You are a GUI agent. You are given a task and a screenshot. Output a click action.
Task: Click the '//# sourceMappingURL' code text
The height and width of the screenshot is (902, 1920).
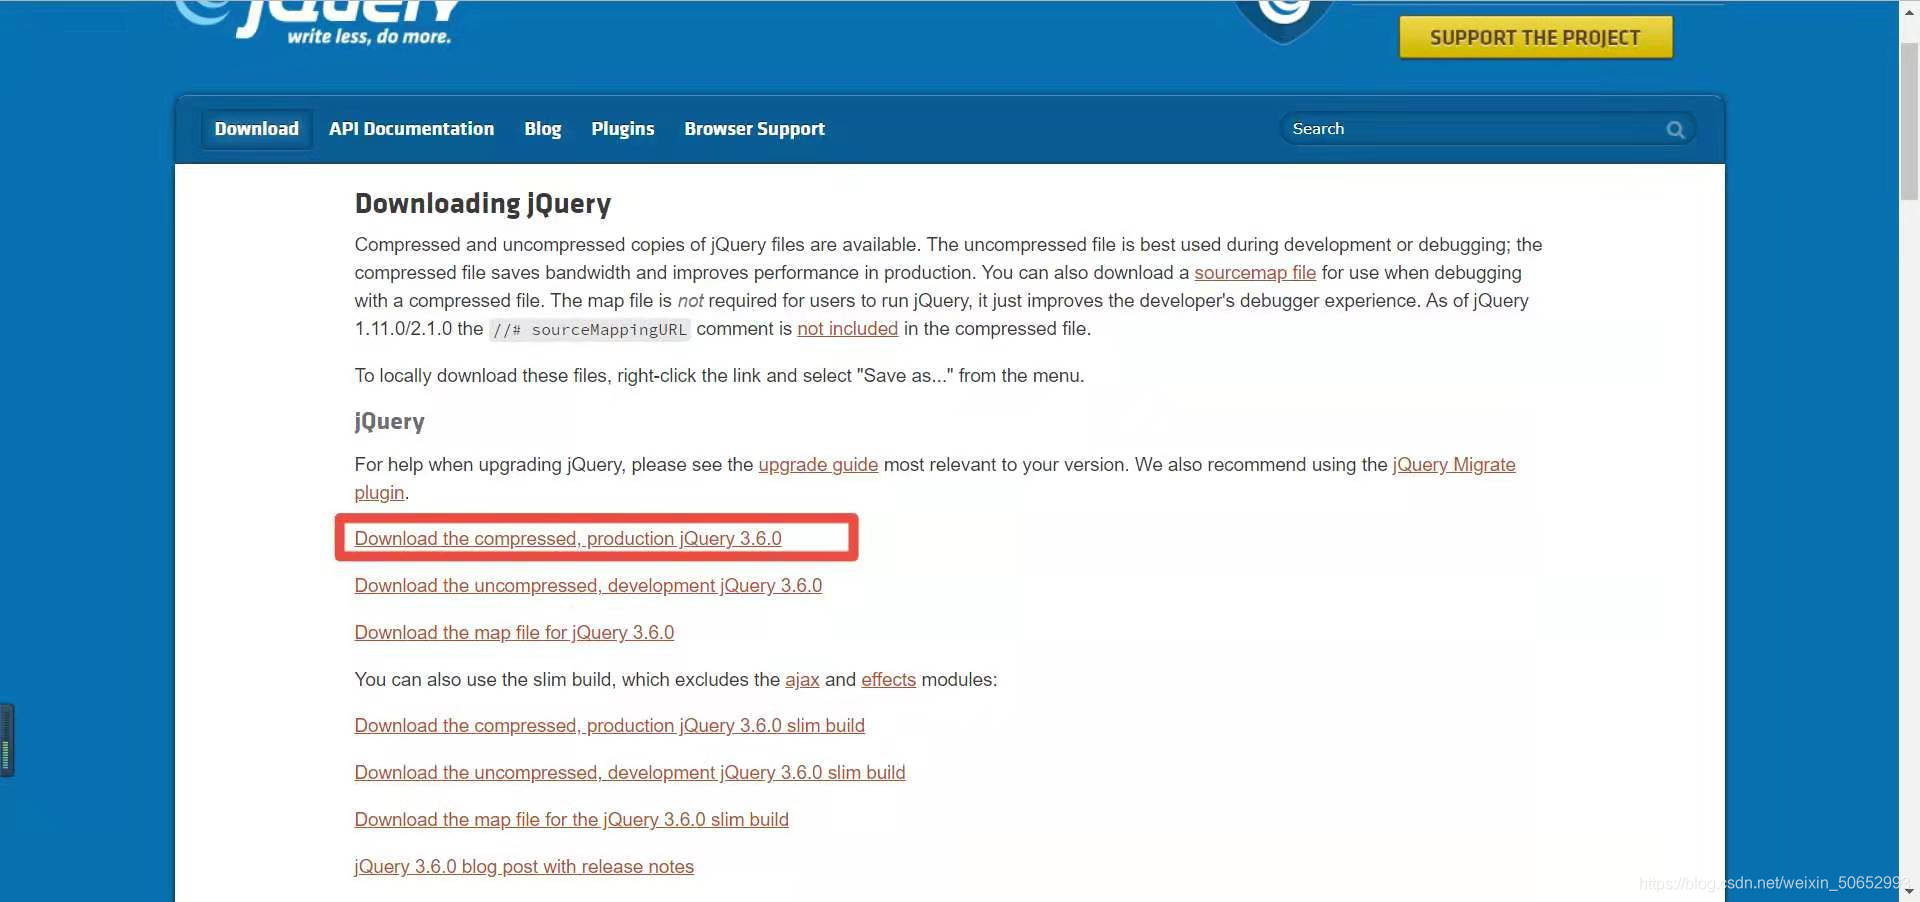(589, 330)
